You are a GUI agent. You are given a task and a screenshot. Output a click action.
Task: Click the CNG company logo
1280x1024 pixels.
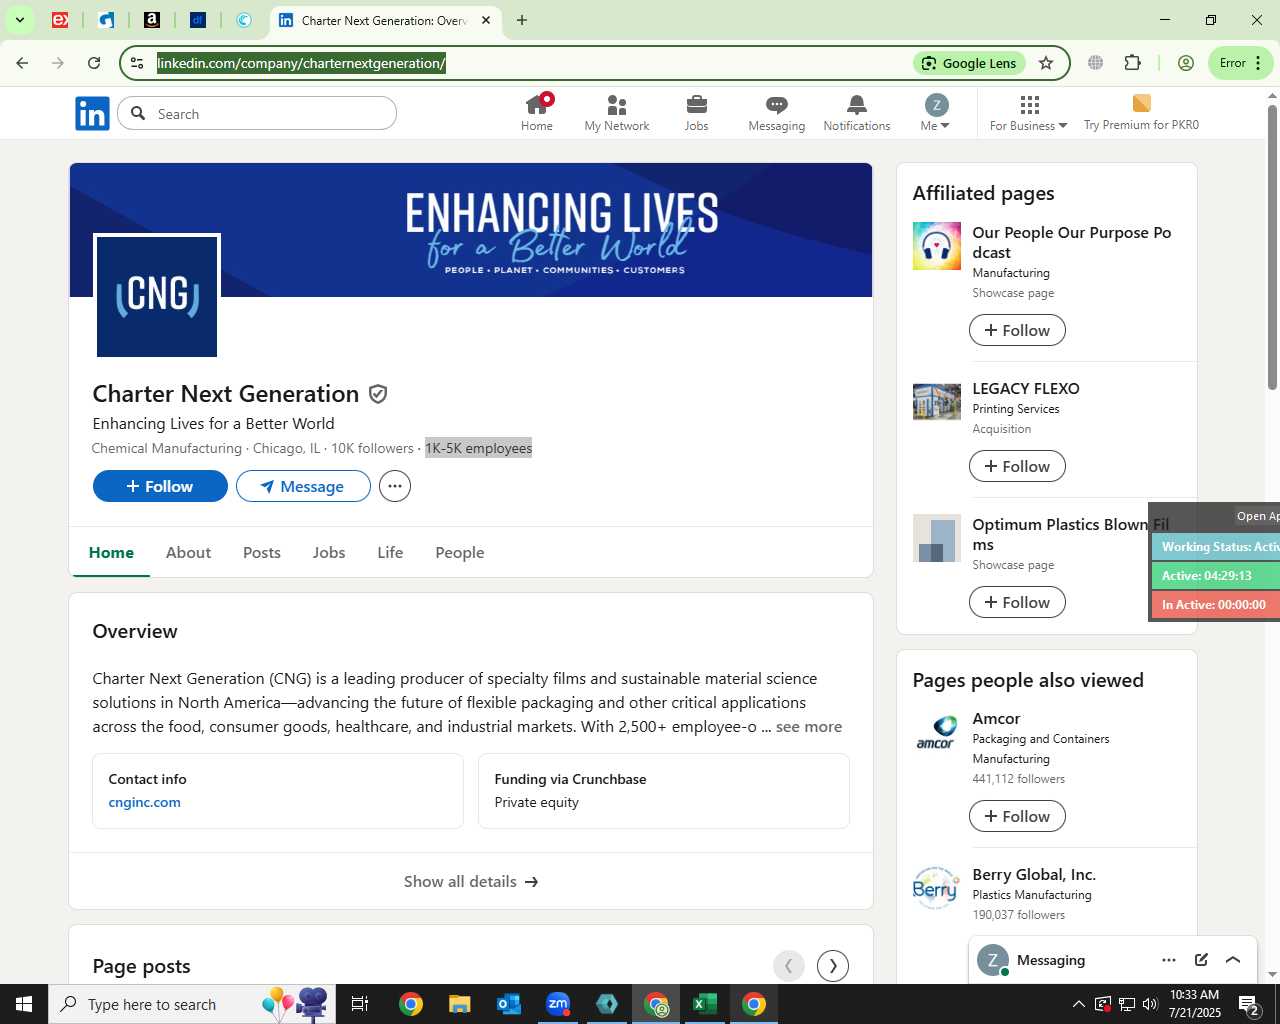tap(157, 296)
